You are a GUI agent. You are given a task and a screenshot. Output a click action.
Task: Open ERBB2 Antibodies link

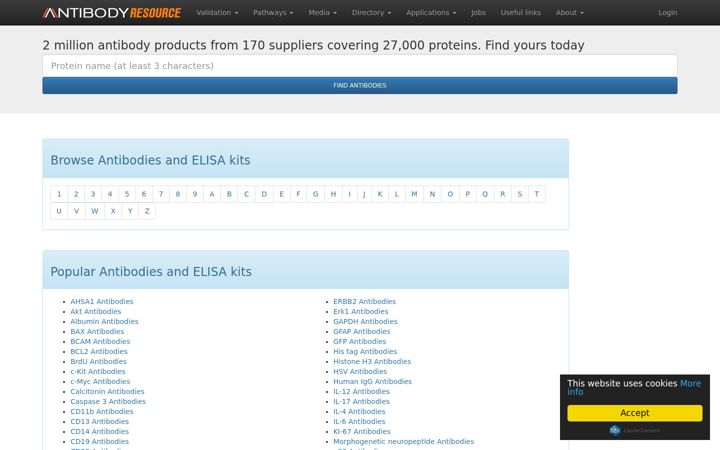tap(365, 301)
